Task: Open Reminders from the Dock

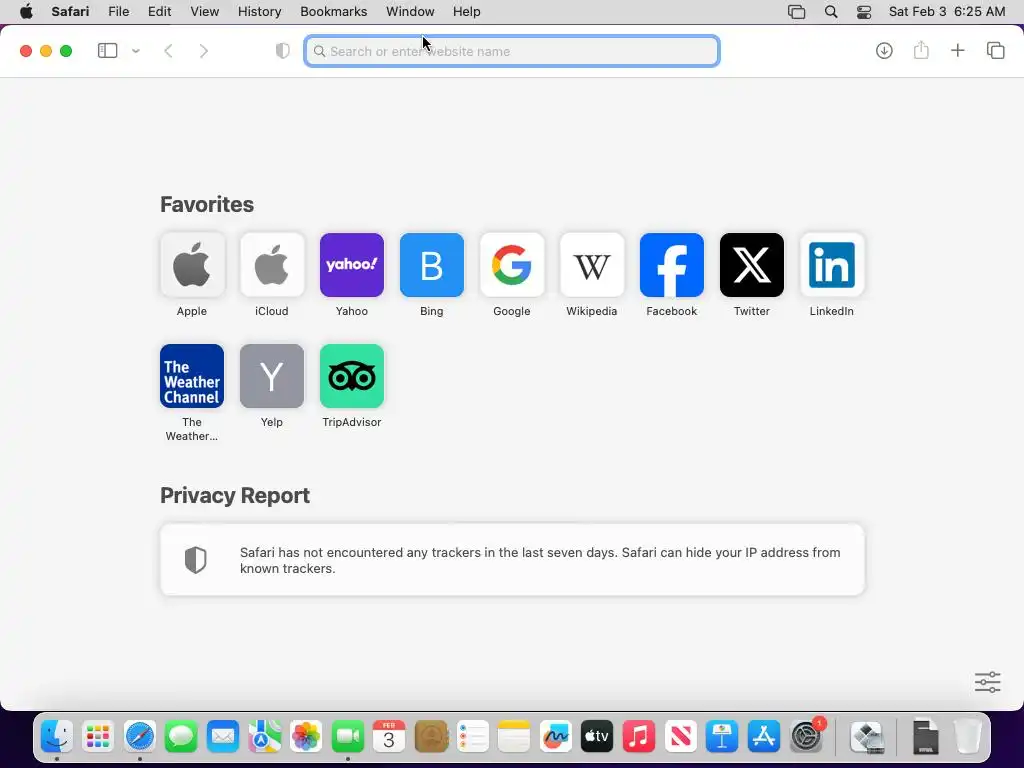Action: pyautogui.click(x=472, y=737)
